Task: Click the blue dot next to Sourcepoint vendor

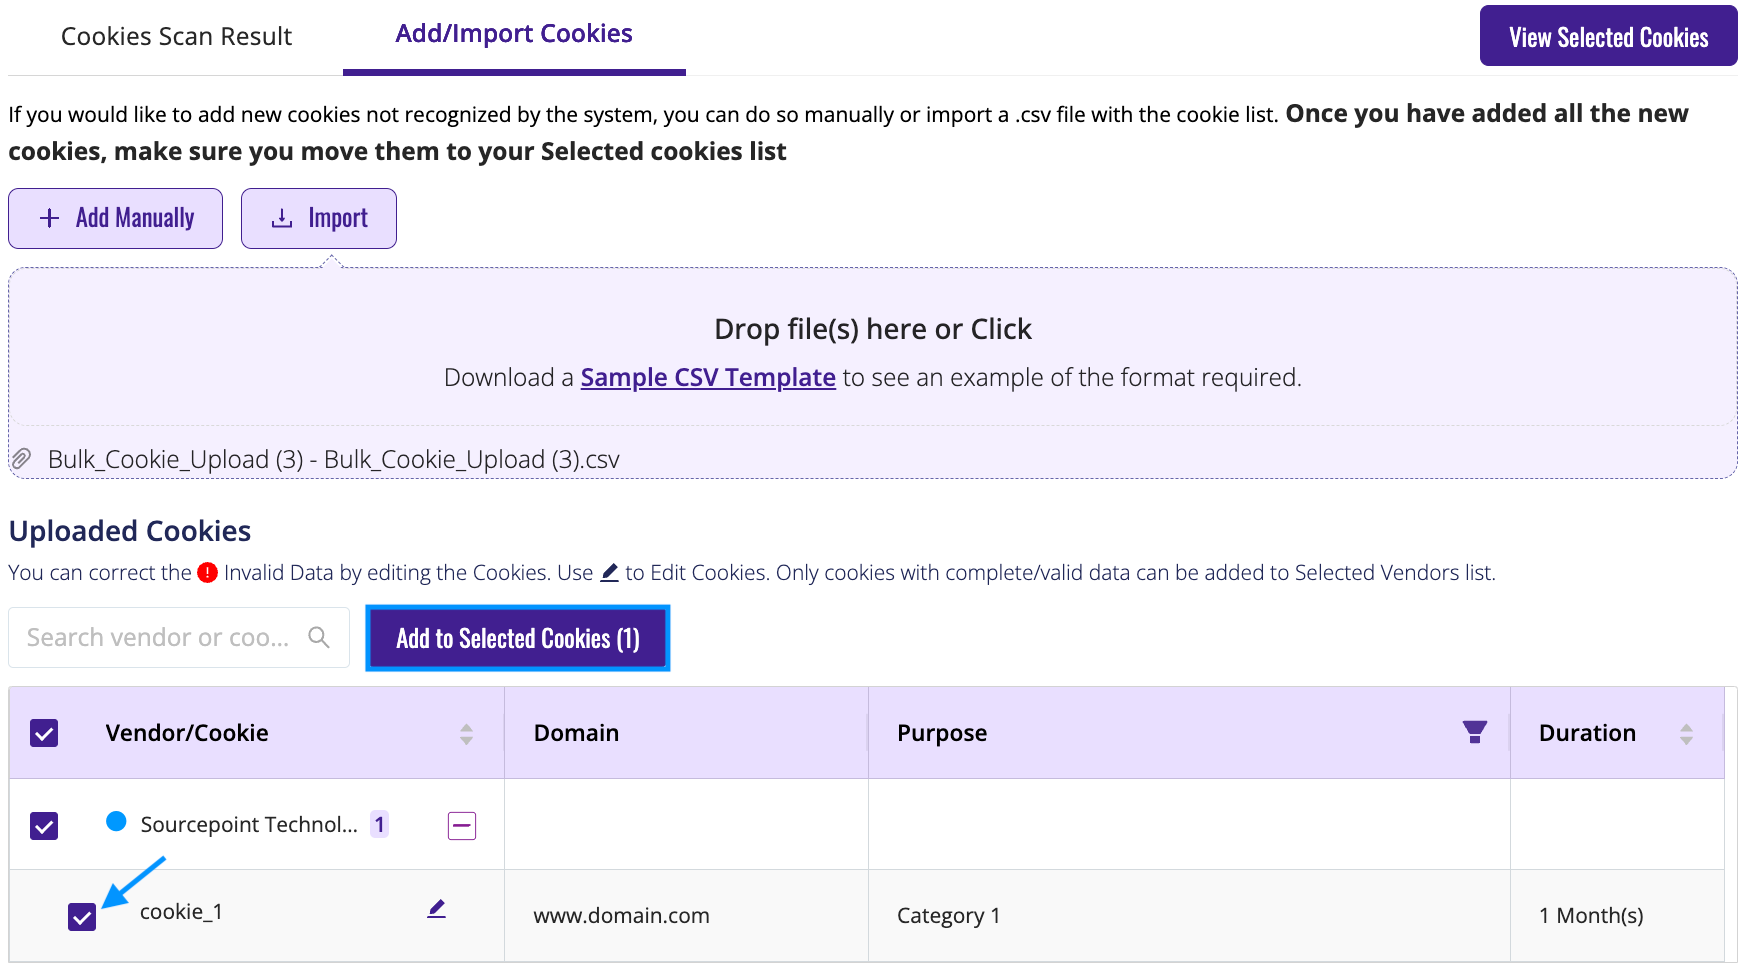Action: 116,821
